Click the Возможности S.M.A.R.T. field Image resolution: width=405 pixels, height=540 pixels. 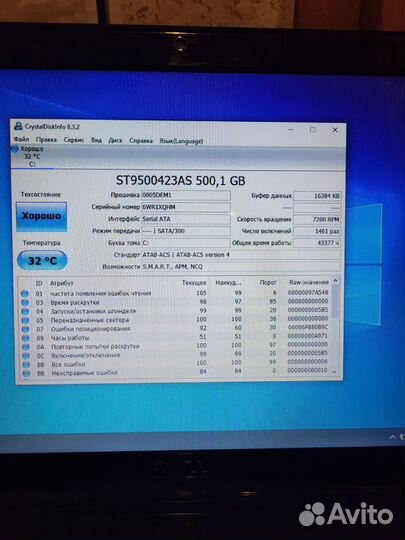241,267
